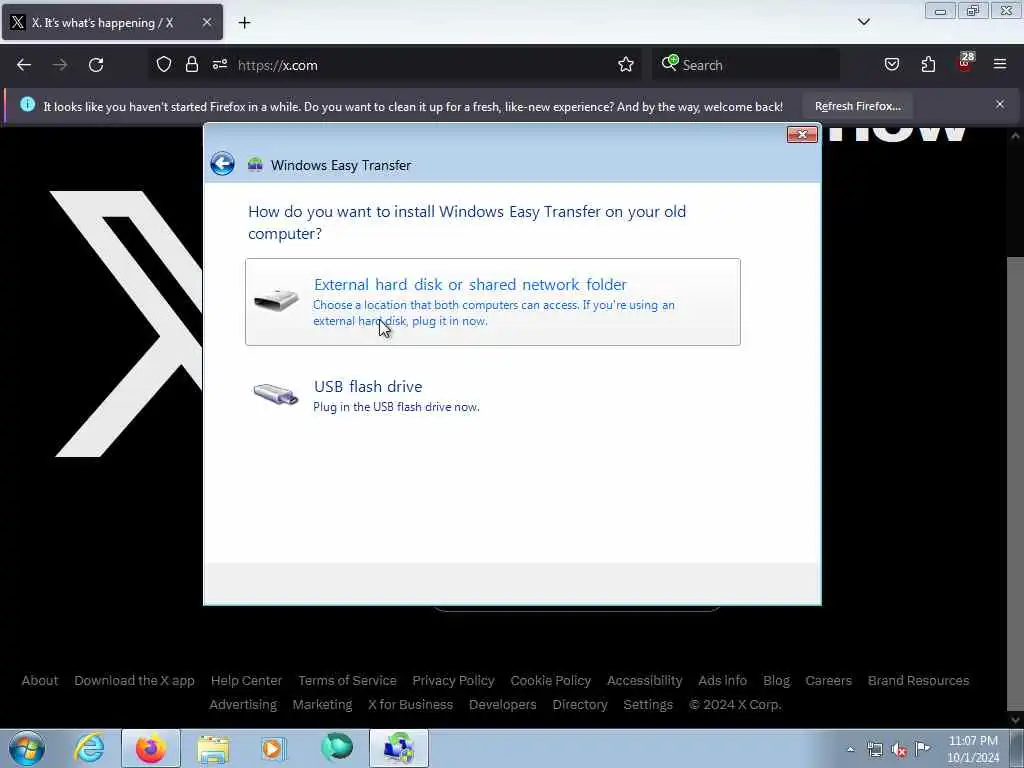Open extension icon with 28 badge
The height and width of the screenshot is (768, 1024).
965,63
